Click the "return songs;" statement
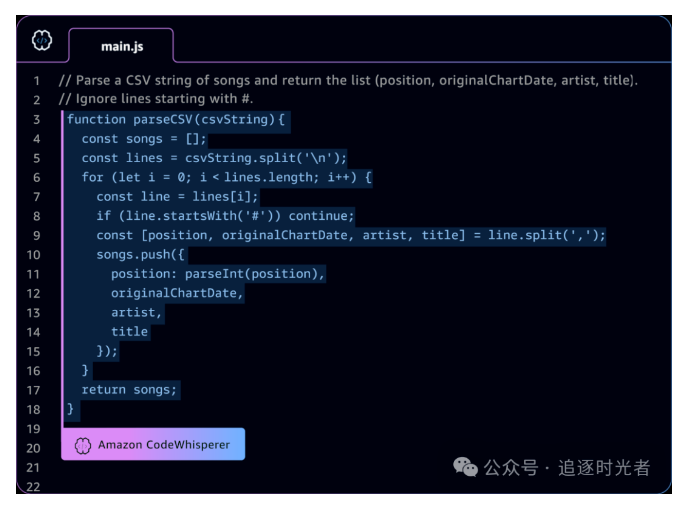Image resolution: width=691 pixels, height=505 pixels. coord(129,389)
